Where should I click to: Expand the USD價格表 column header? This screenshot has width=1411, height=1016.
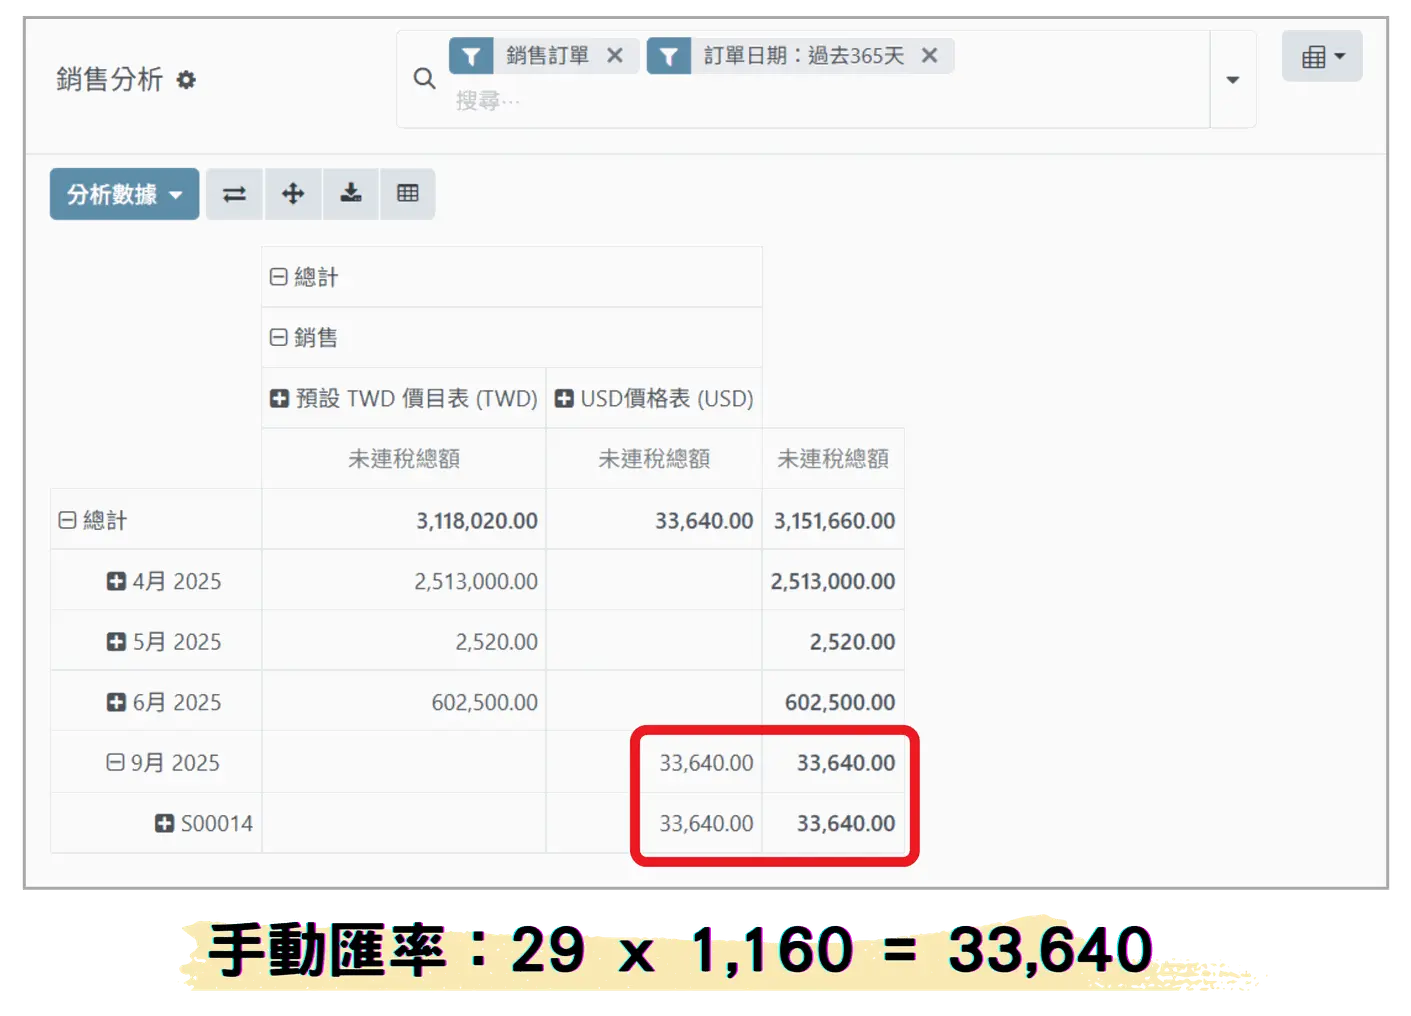point(564,398)
